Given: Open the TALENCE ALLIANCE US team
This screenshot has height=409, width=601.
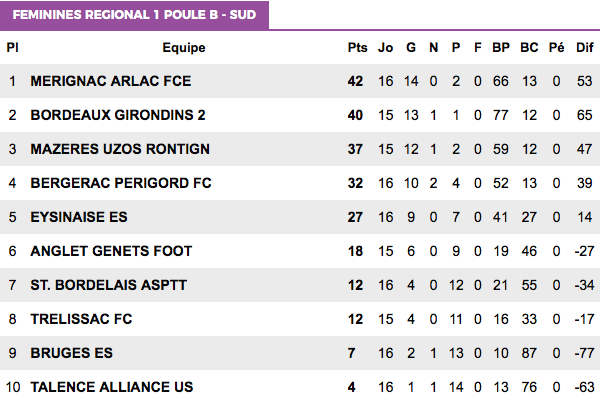Looking at the screenshot, I should 112,387.
